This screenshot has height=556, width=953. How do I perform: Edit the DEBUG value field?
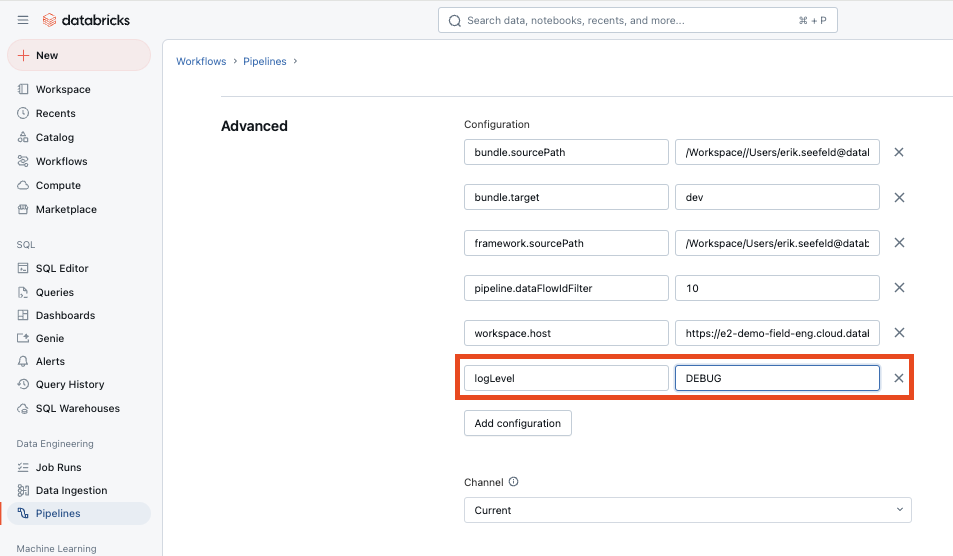coord(776,378)
